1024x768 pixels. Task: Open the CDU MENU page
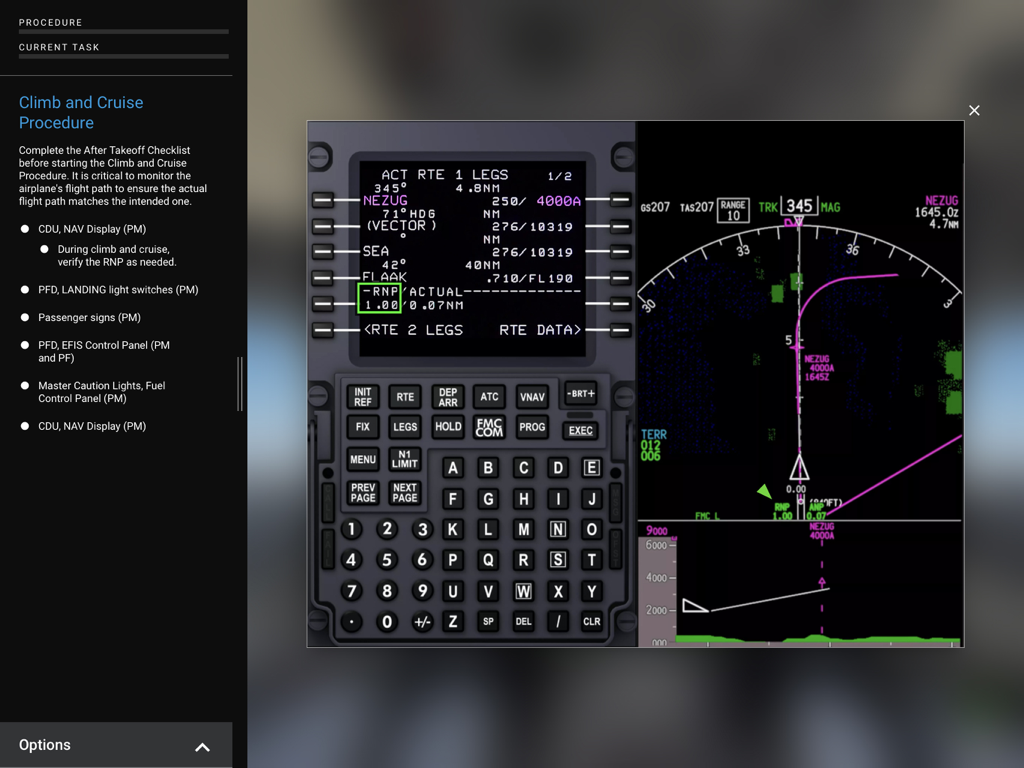[362, 459]
